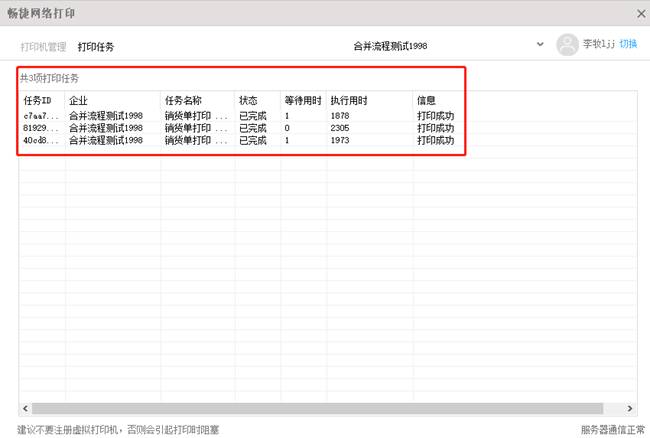Switch to the 打印机管理 tab
Viewport: 650px width, 438px height.
point(43,47)
